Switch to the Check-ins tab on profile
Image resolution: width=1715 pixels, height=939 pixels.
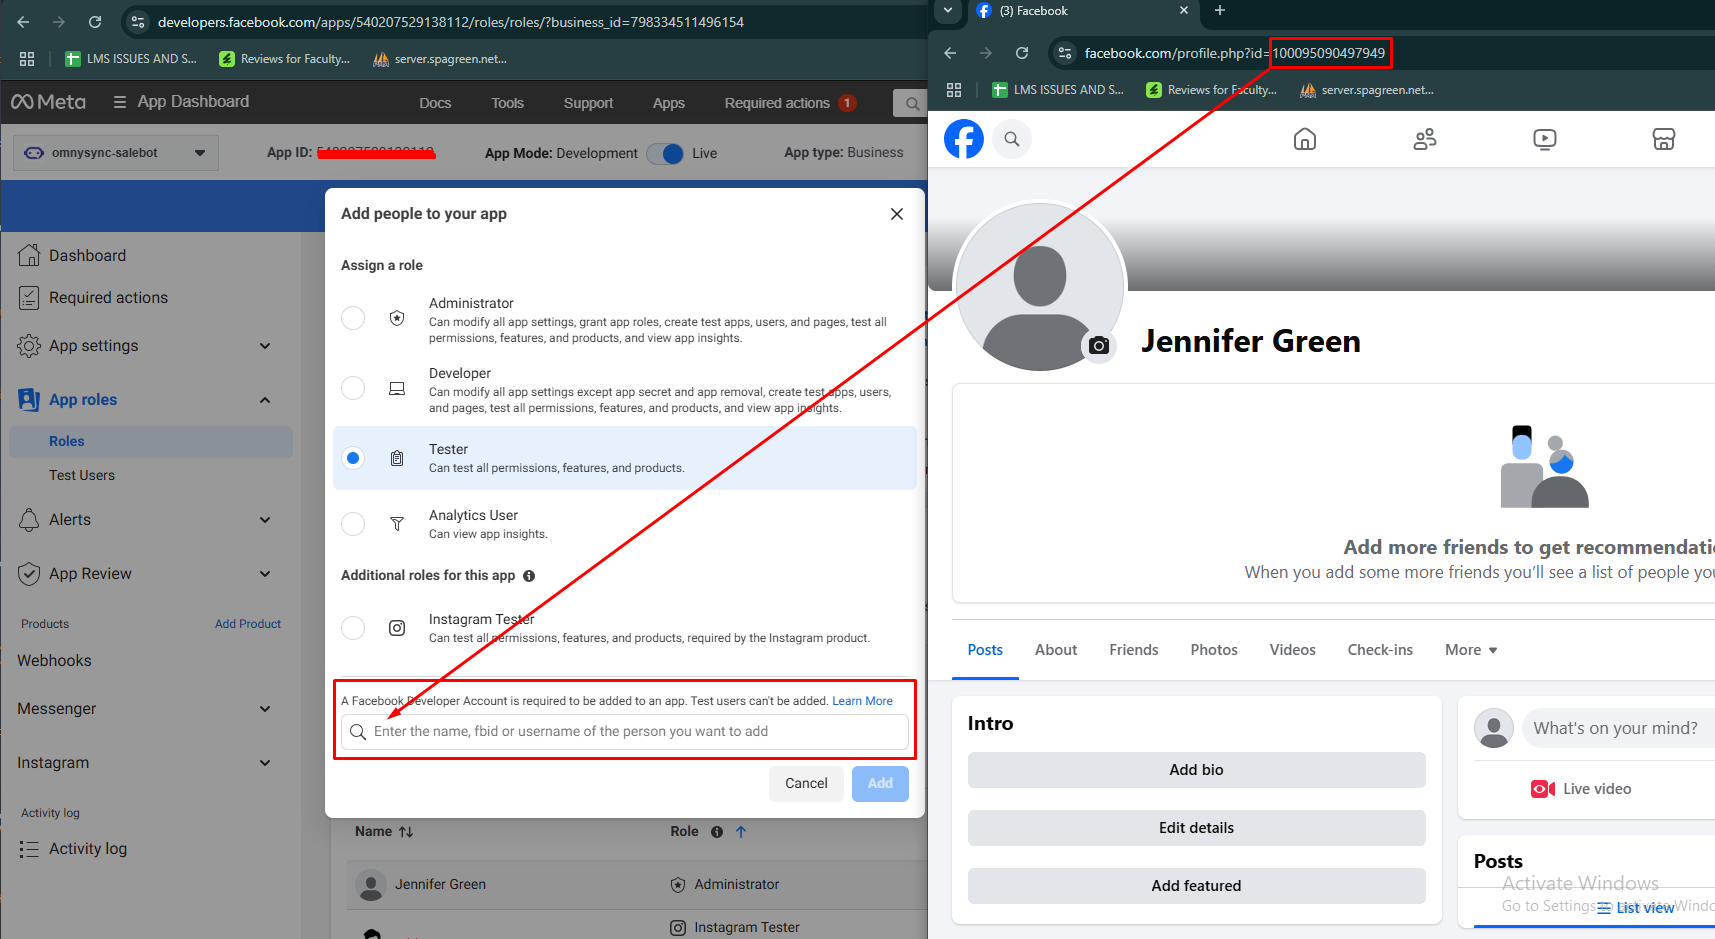click(x=1380, y=650)
